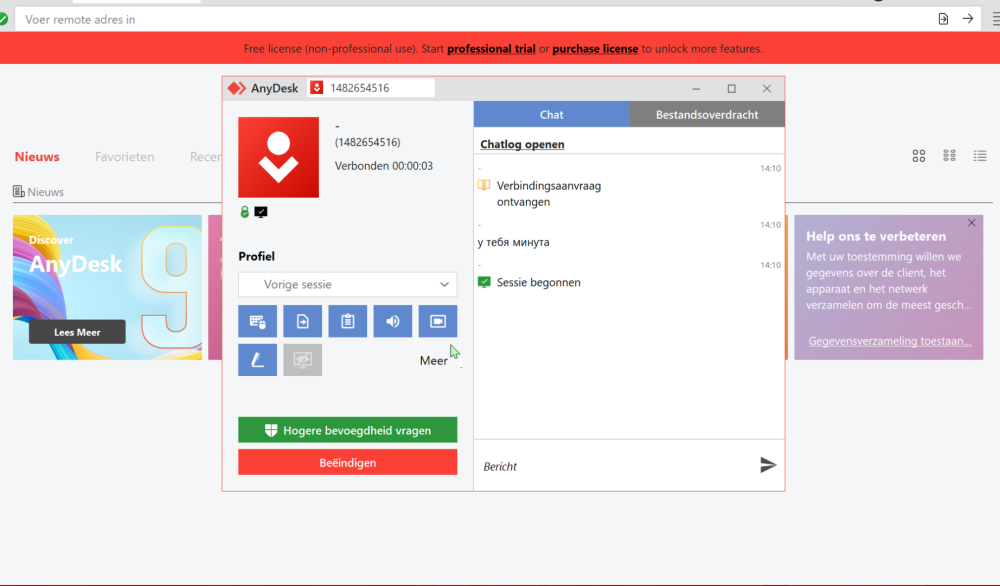Viewport: 1000px width, 586px height.
Task: Click Gegevensverzameling toestaan link
Action: (x=890, y=341)
